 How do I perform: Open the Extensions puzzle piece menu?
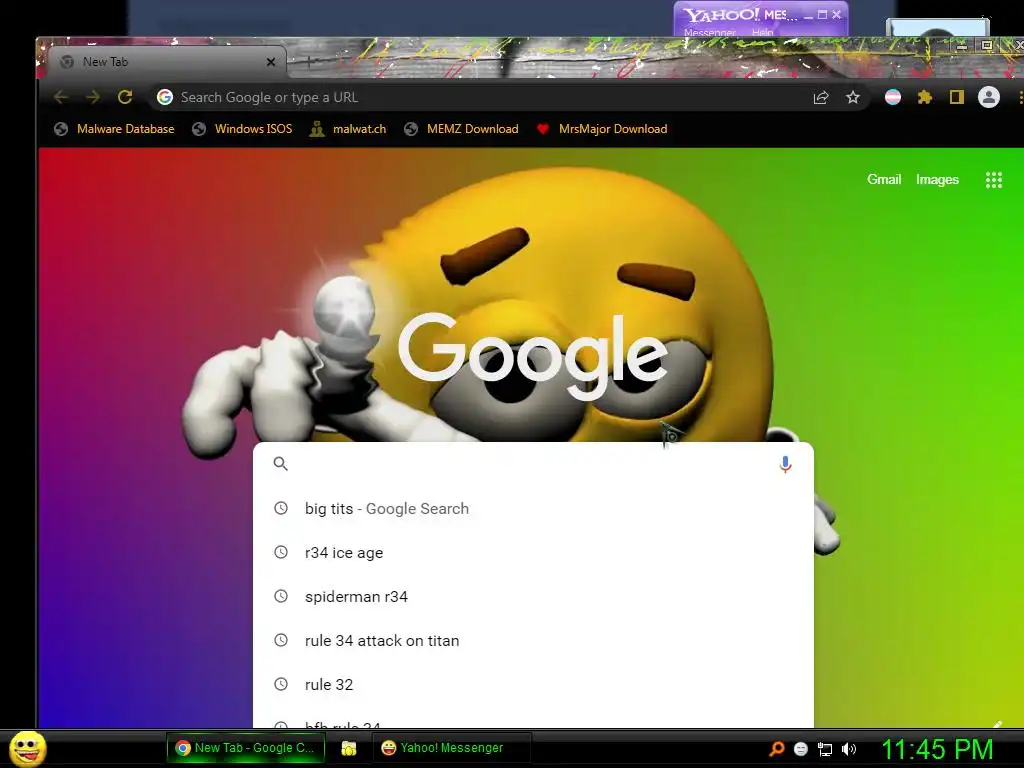click(925, 97)
